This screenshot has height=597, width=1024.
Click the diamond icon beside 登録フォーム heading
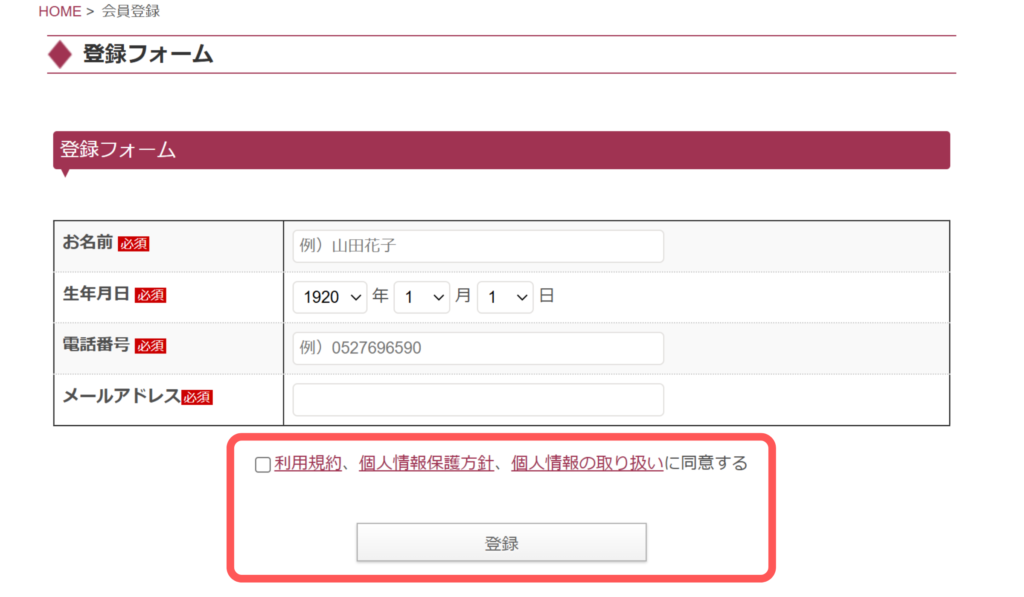[x=62, y=54]
